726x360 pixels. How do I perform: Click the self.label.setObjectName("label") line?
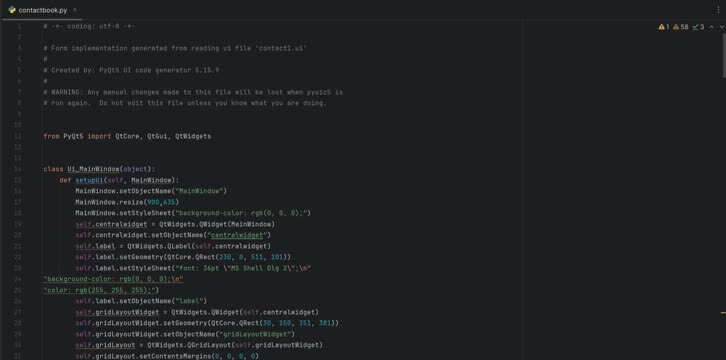tap(141, 301)
